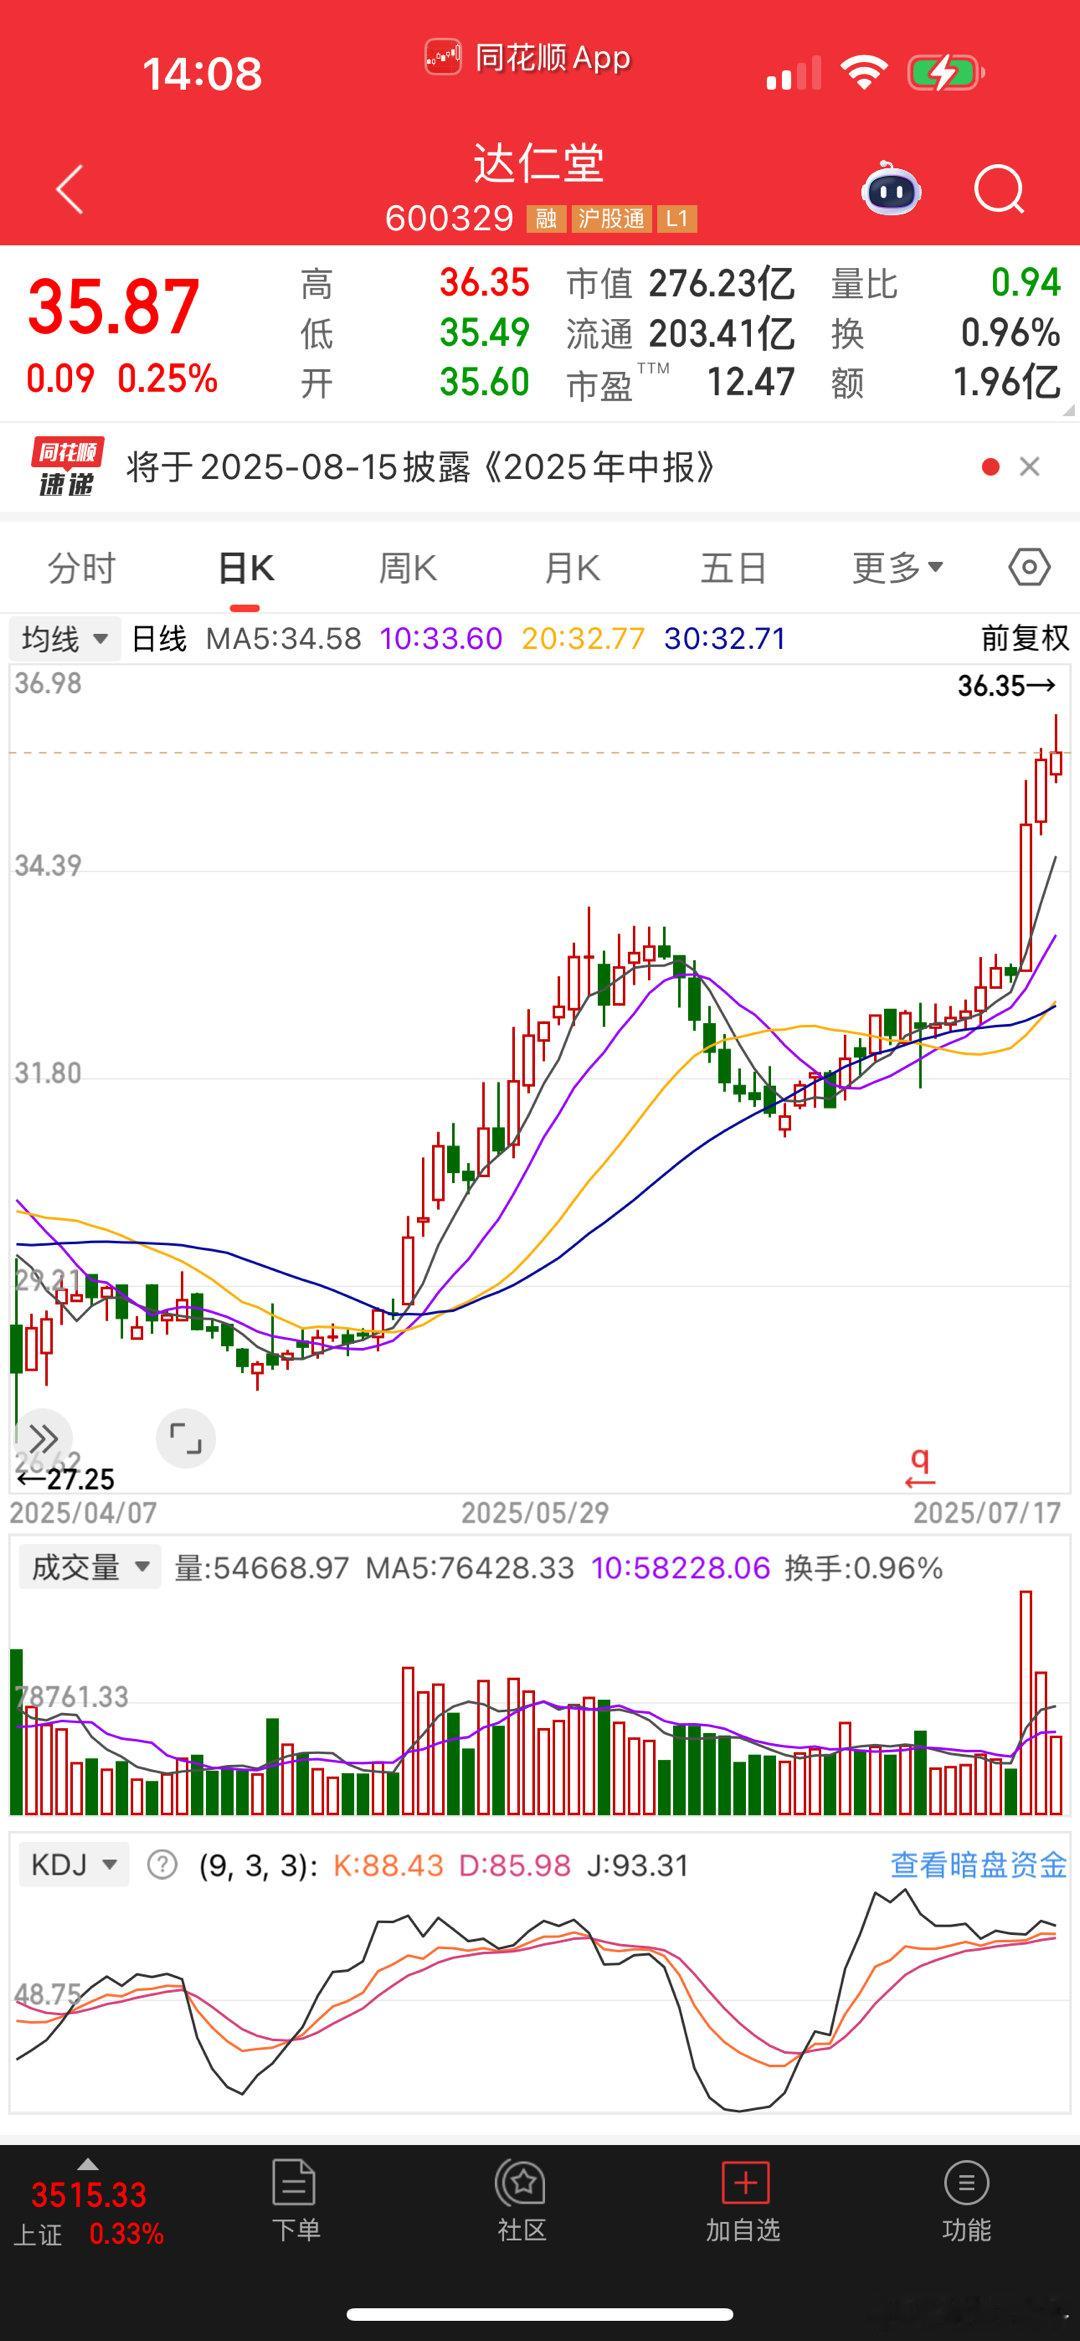This screenshot has width=1080, height=2341.
Task: Tap the 融 margin badge
Action: tap(546, 218)
